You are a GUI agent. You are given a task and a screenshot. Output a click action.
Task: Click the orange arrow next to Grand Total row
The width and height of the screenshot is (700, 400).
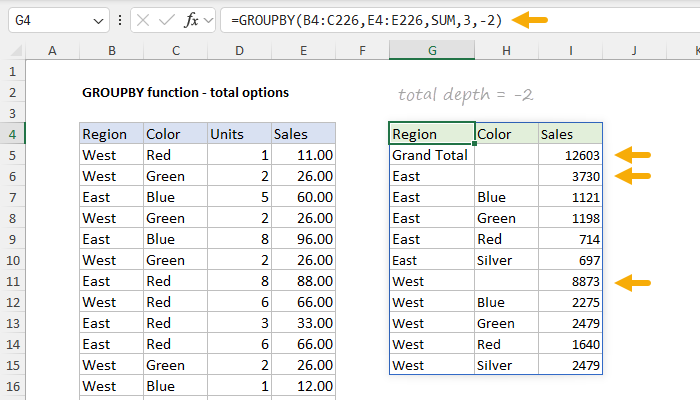pyautogui.click(x=632, y=155)
